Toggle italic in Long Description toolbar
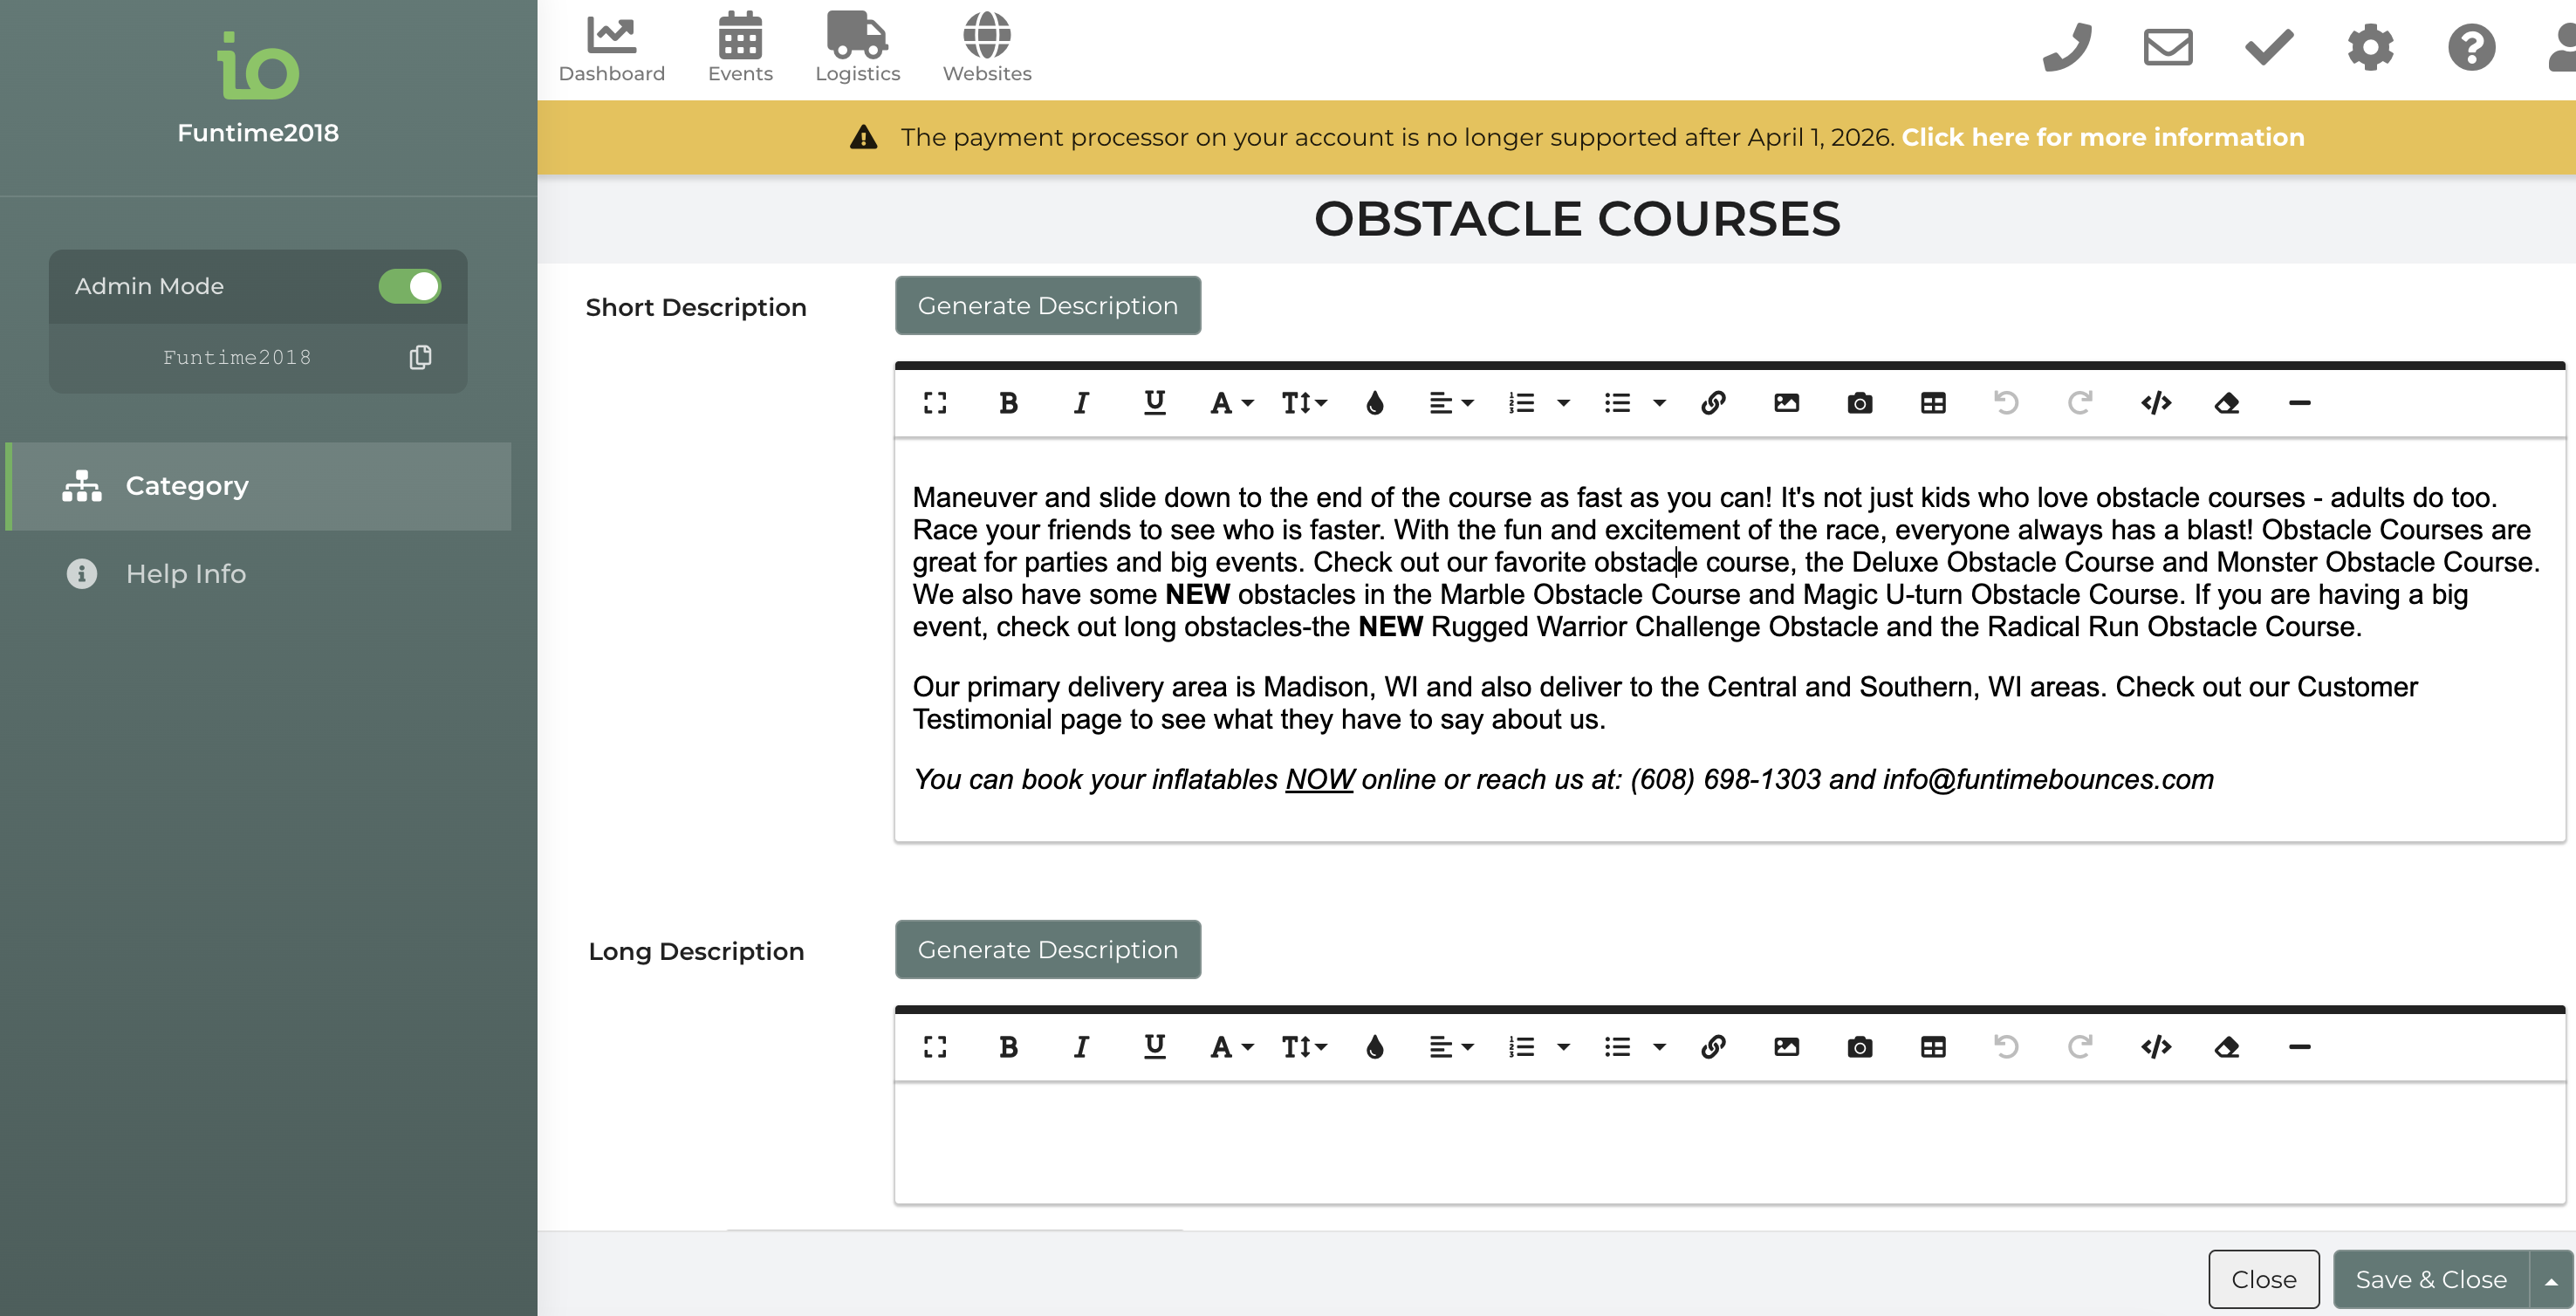2576x1316 pixels. coord(1081,1047)
